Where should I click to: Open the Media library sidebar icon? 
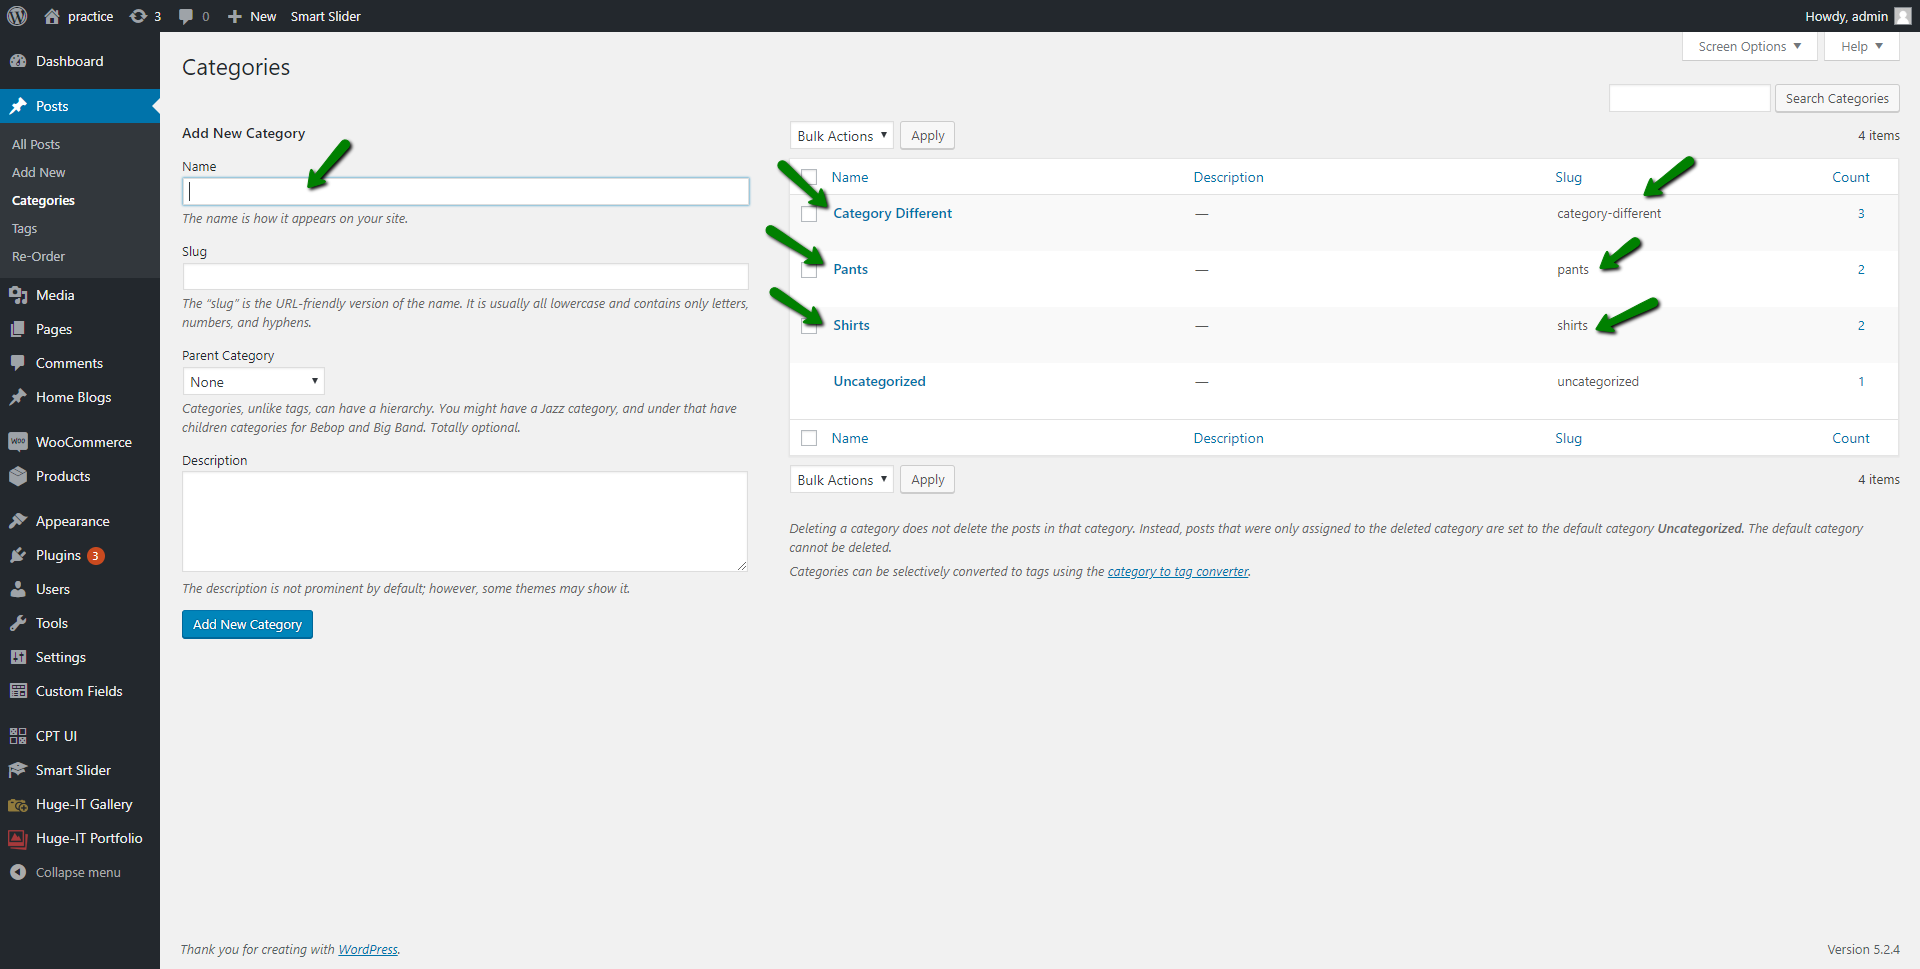click(18, 295)
